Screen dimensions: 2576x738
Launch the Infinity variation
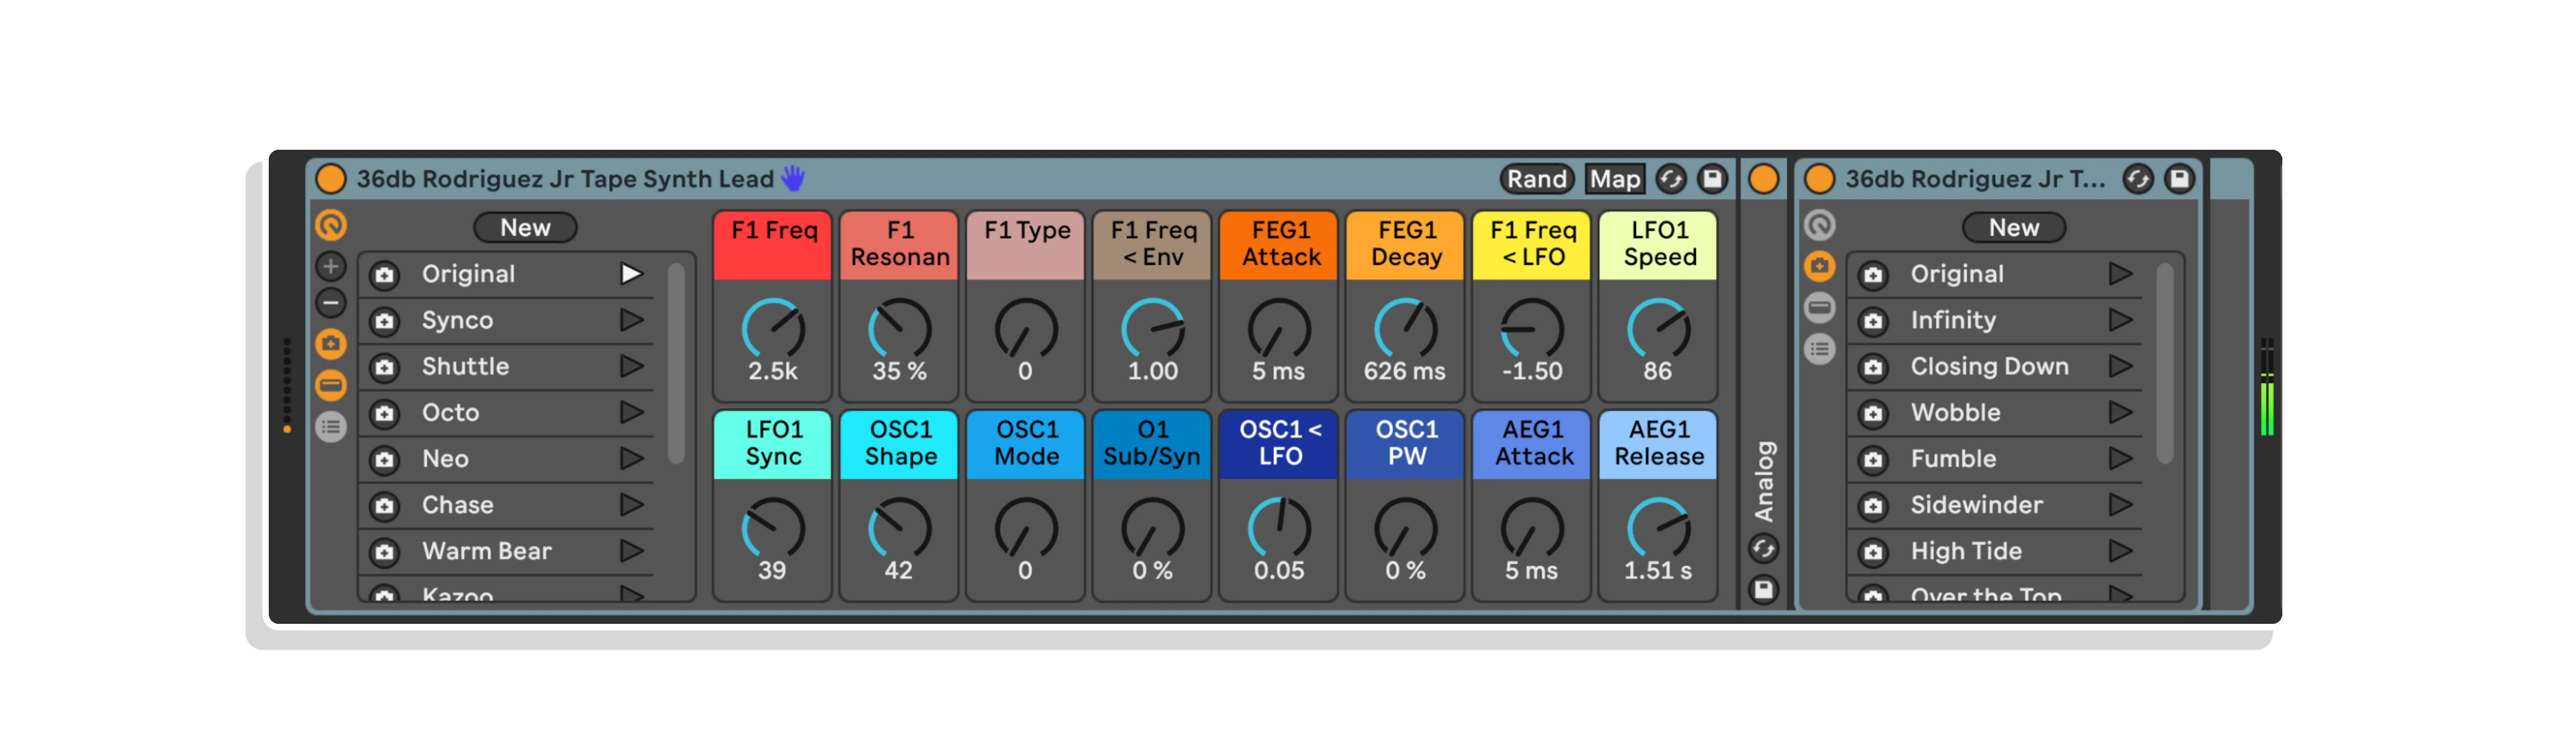(2119, 320)
